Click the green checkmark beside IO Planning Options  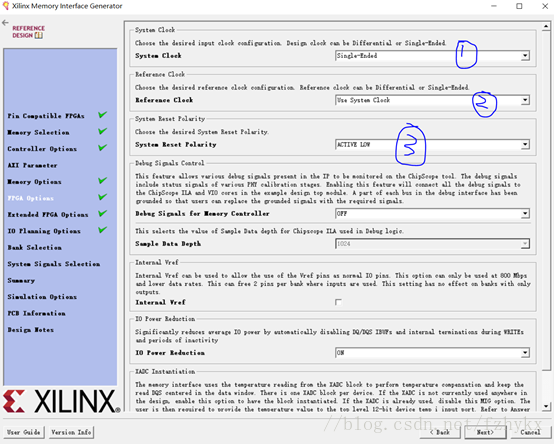pos(102,230)
